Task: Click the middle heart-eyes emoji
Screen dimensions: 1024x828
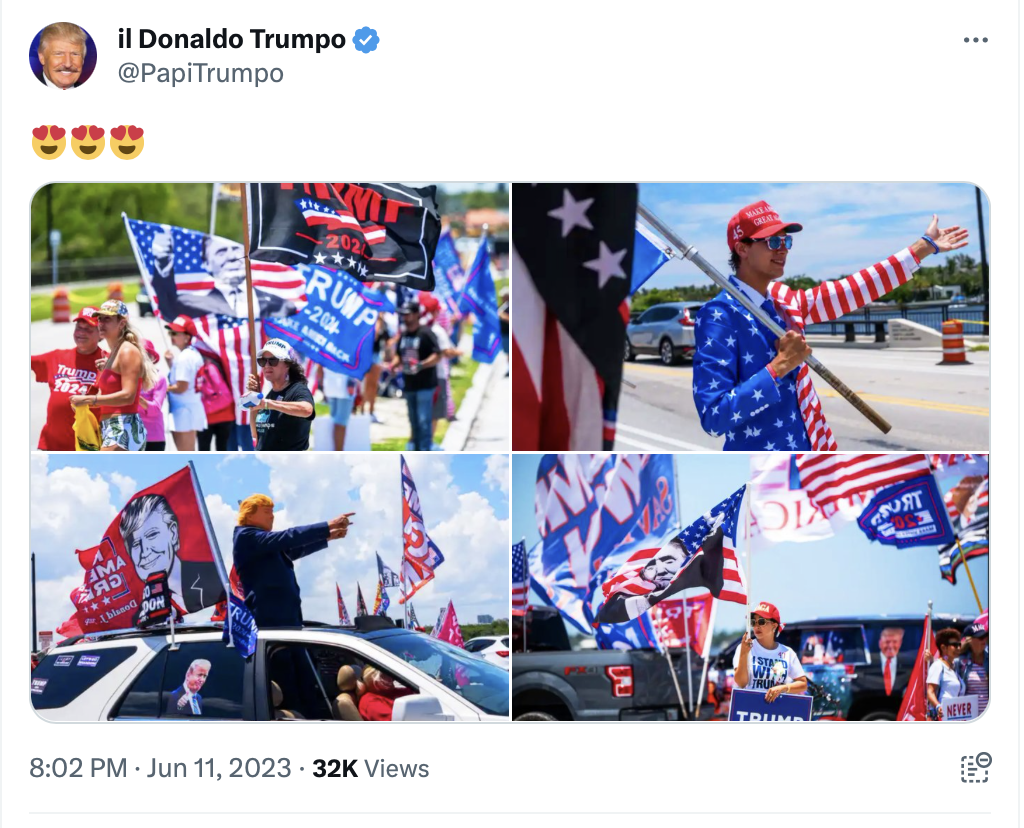Action: click(x=88, y=142)
